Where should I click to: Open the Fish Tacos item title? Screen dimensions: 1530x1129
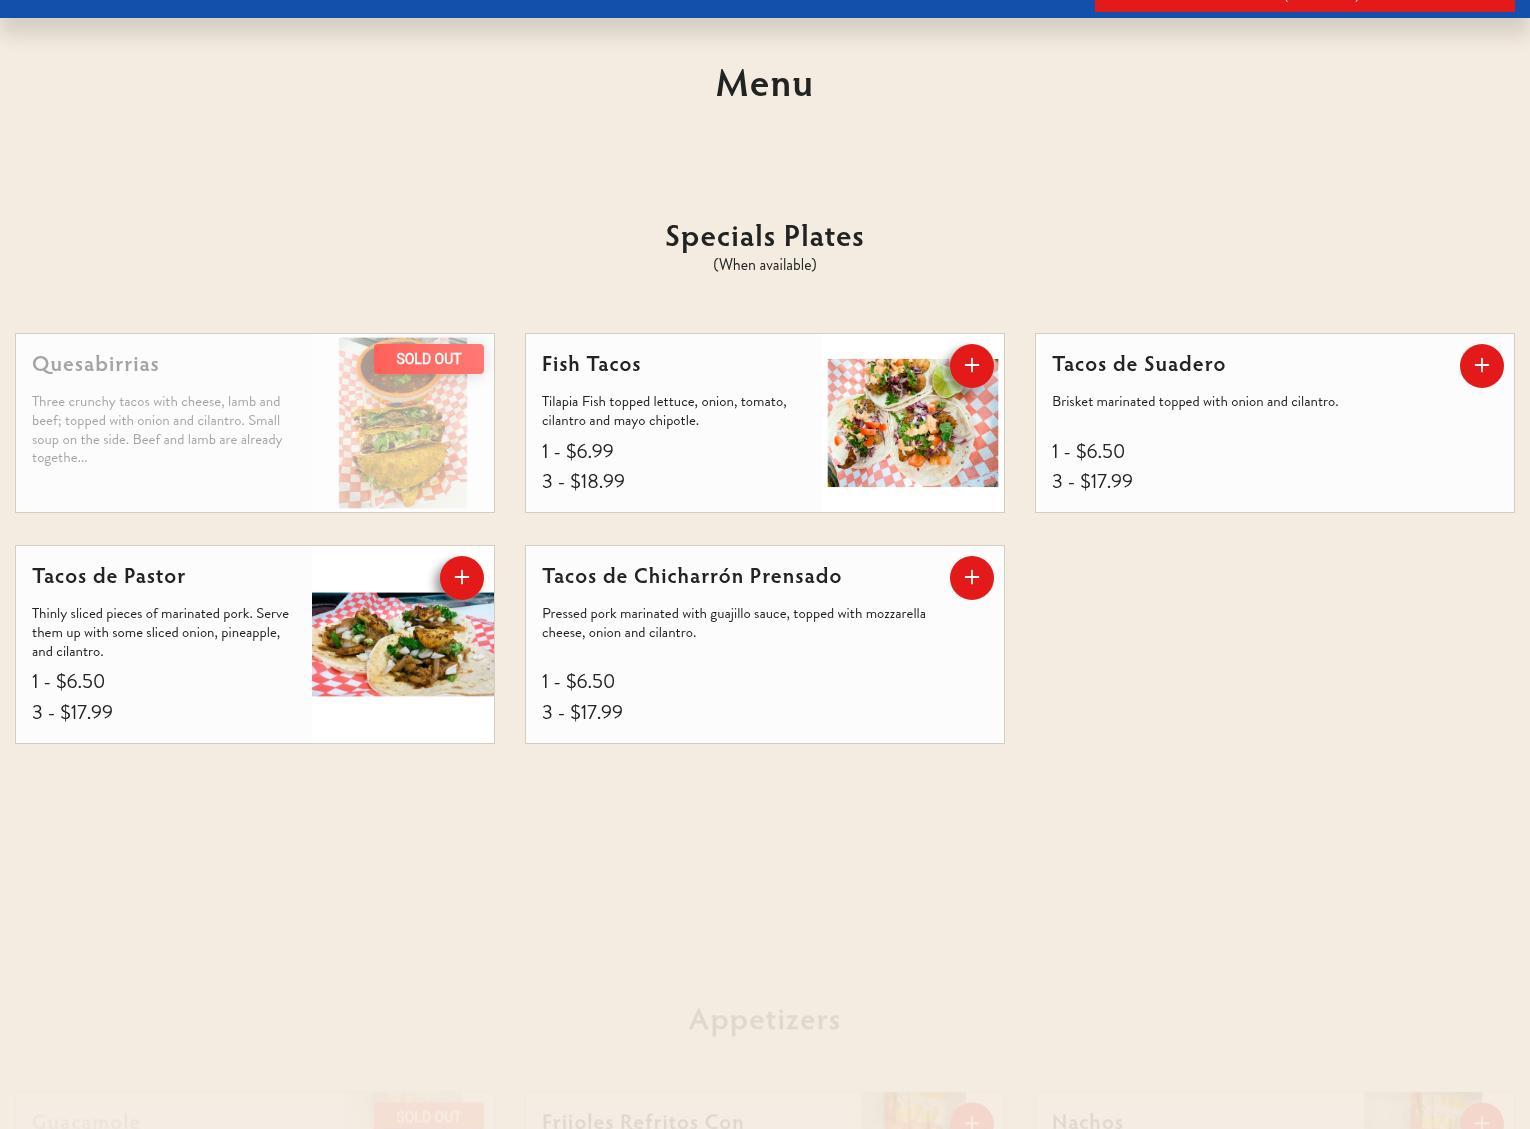591,364
